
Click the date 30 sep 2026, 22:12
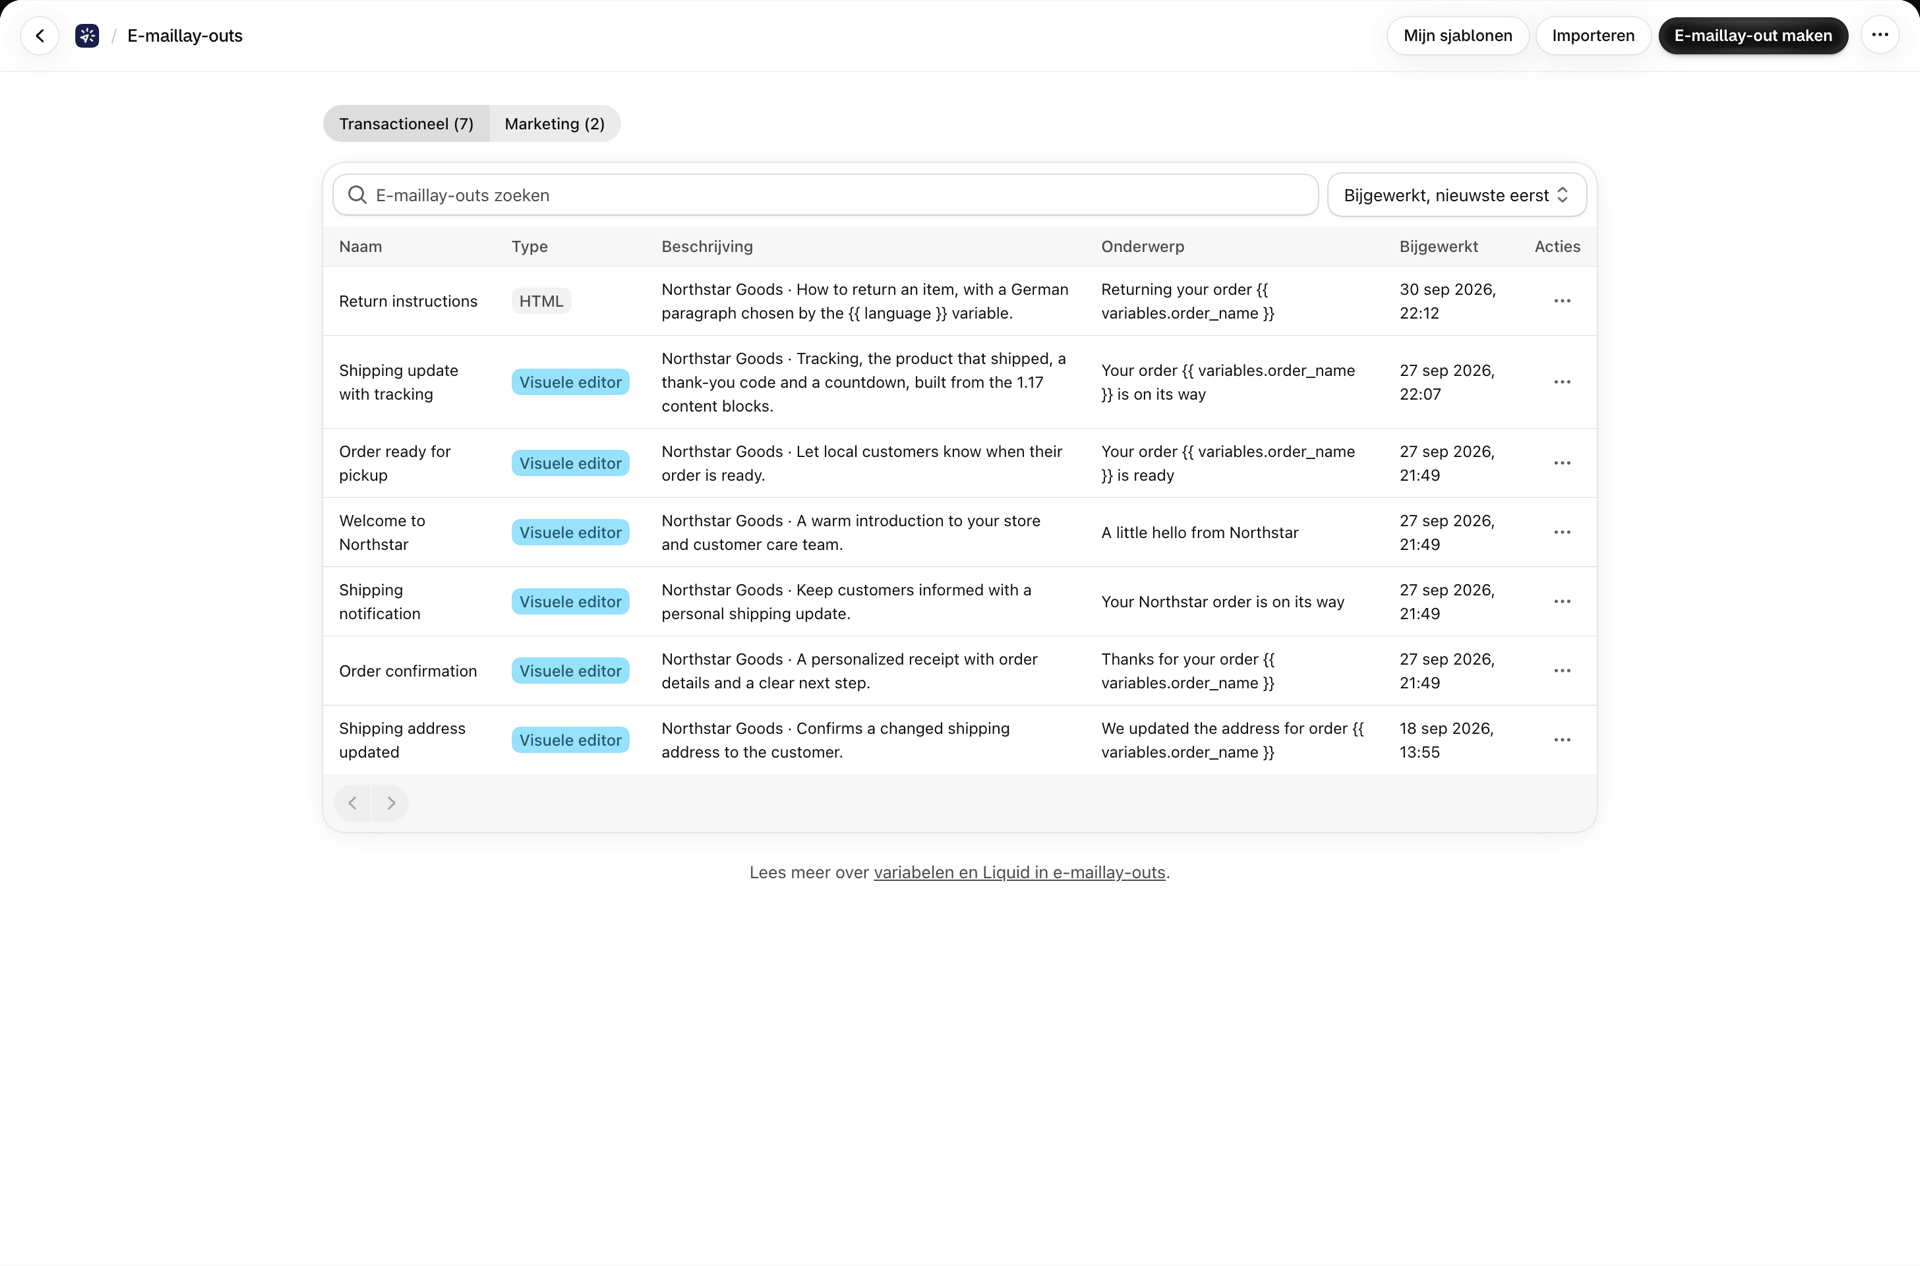tap(1447, 301)
